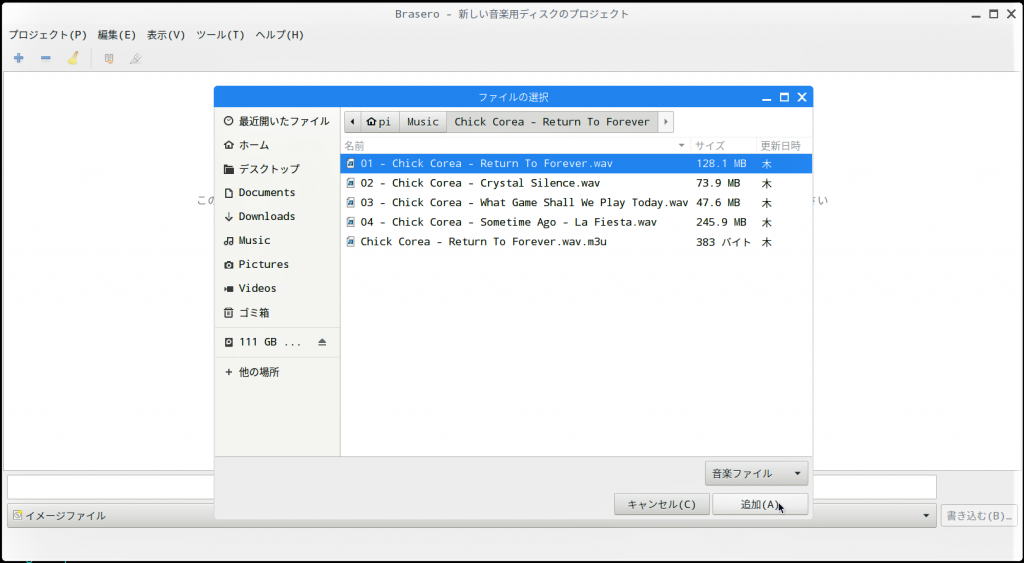Select 04 - Sometime Ago - La Fiesta.wav
Viewport: 1024px width, 563px height.
tap(576, 222)
